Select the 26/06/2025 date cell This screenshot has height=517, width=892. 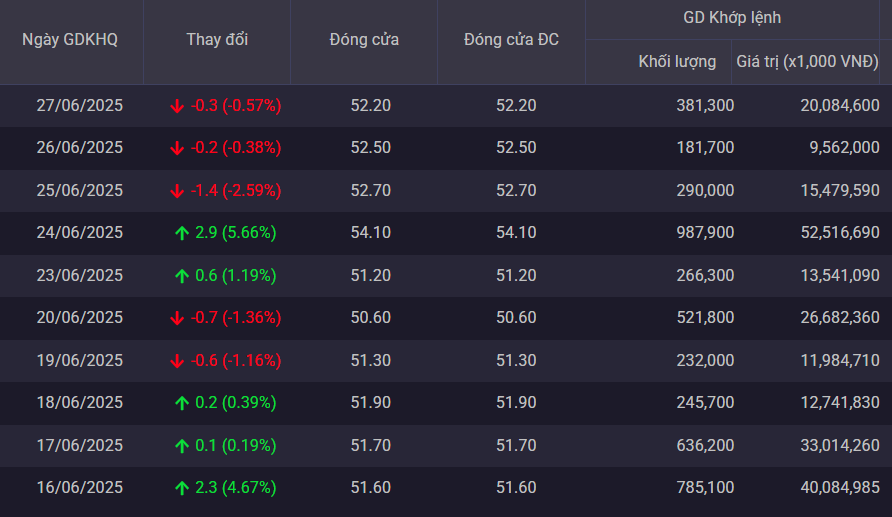[79, 148]
